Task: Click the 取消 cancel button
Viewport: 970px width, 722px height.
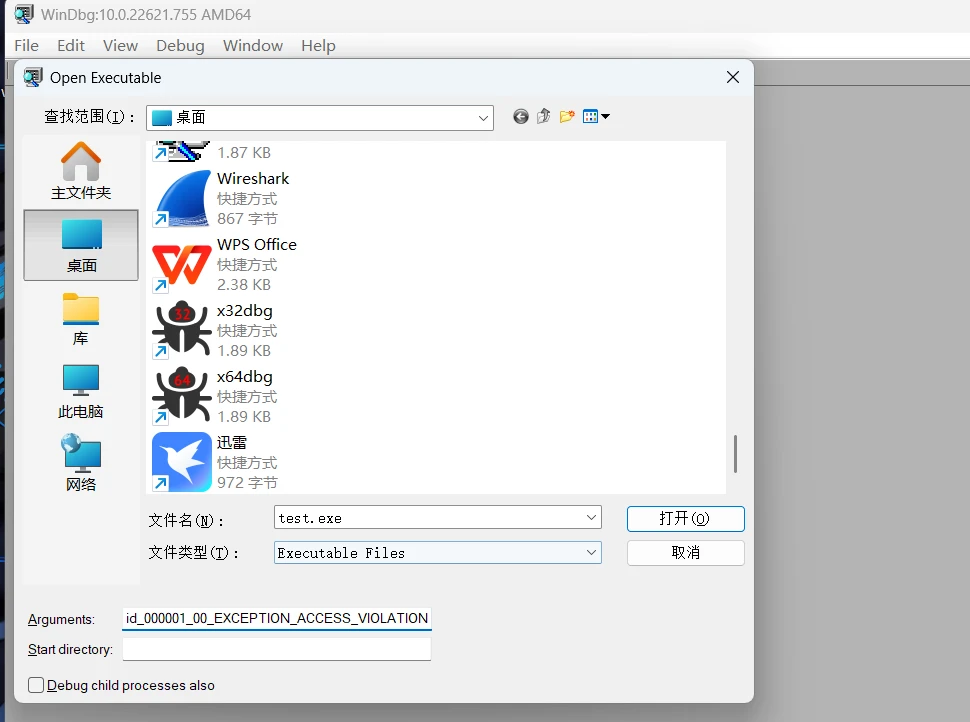Action: click(x=685, y=552)
